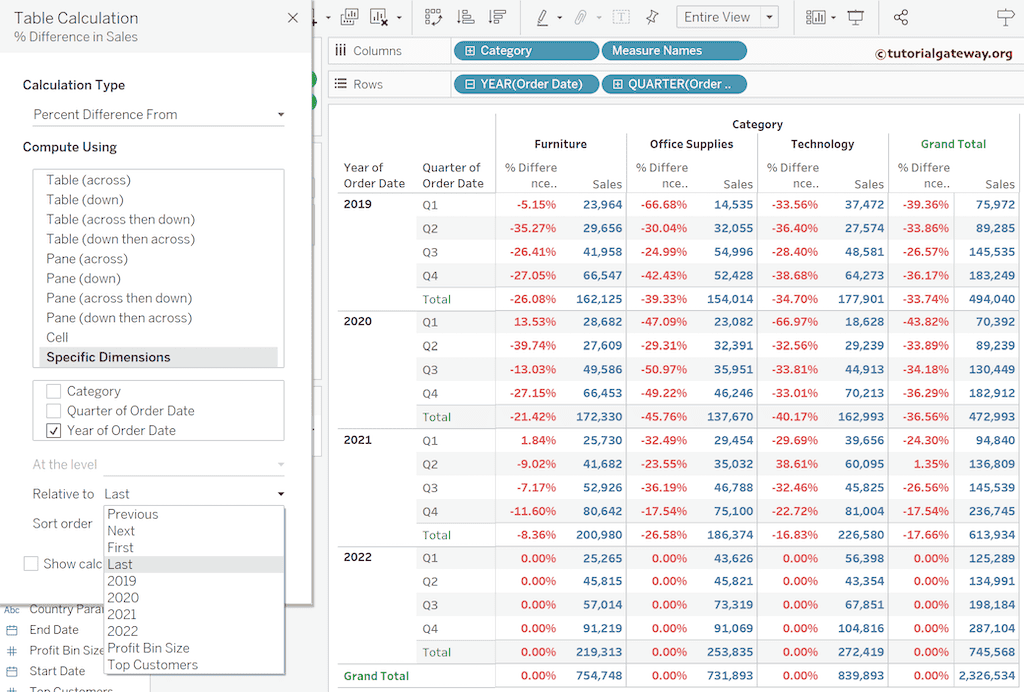
Task: Click the Sort Descending toolbar icon
Action: [496, 17]
